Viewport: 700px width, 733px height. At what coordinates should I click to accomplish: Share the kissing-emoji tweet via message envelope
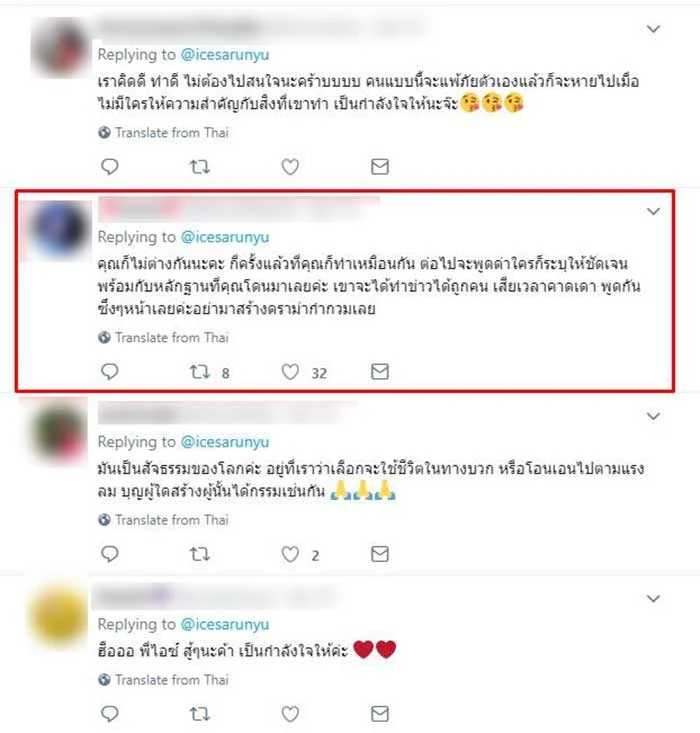pyautogui.click(x=380, y=167)
